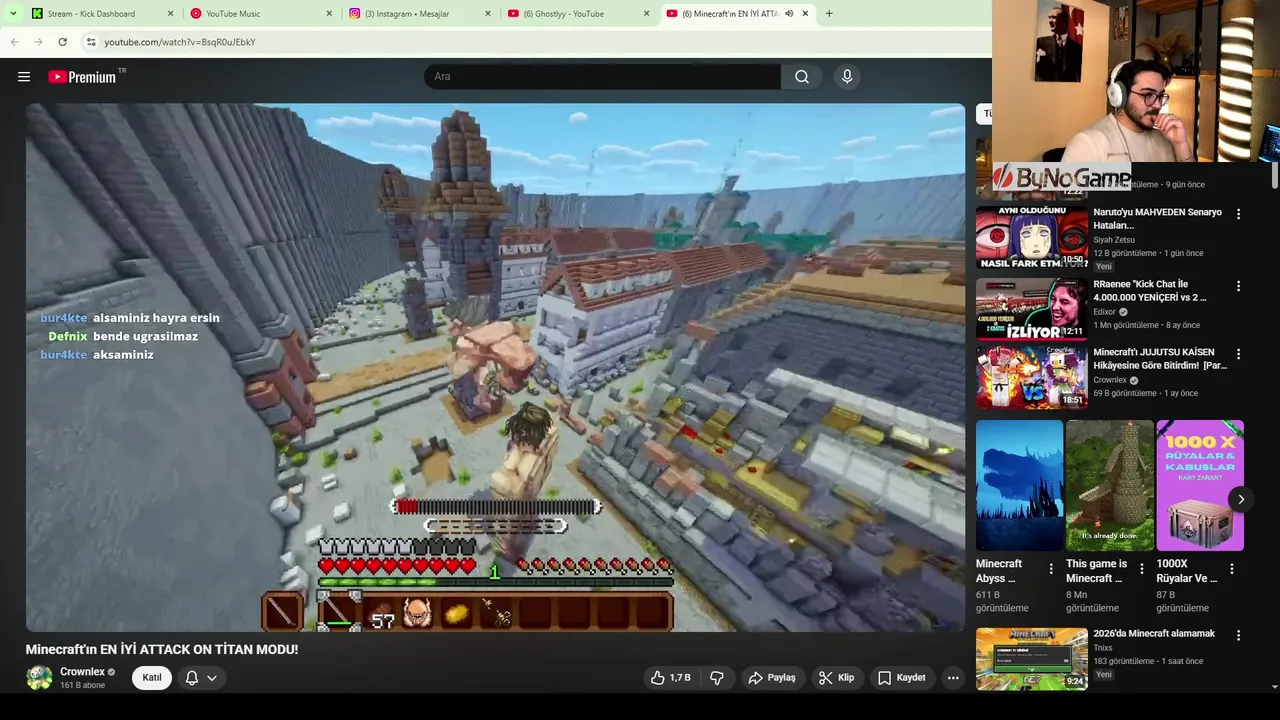Viewport: 1280px width, 720px height.
Task: Start voice search with the microphone icon
Action: pos(847,77)
